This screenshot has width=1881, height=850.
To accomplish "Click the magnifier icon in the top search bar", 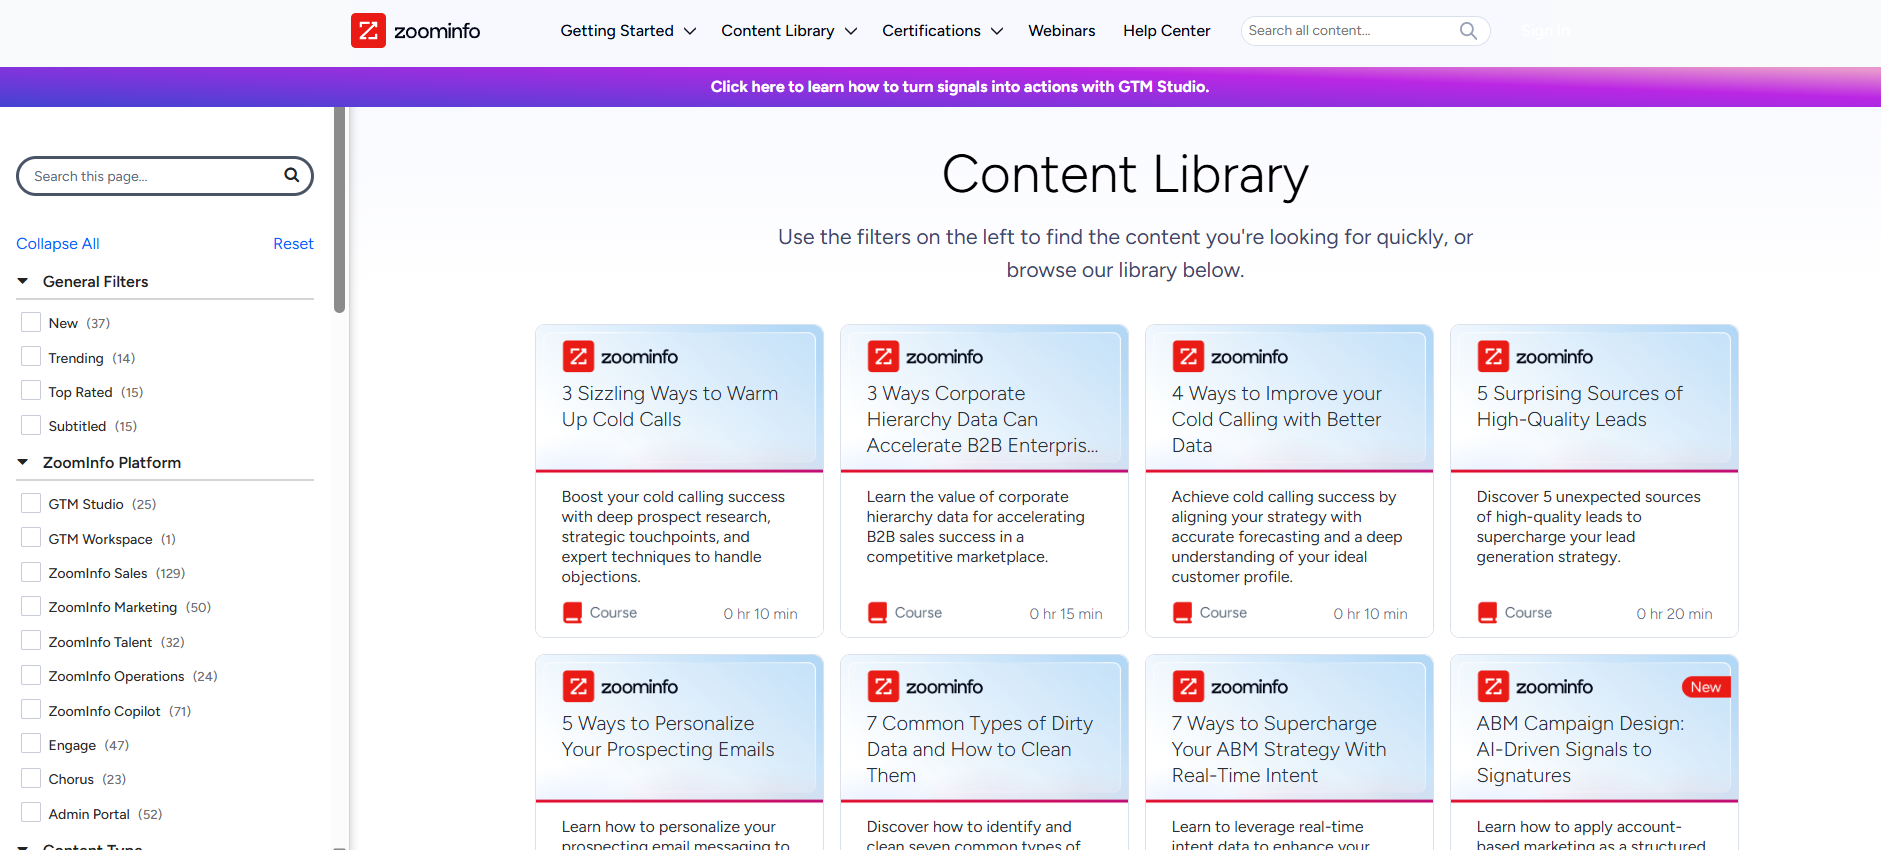I will [1468, 31].
